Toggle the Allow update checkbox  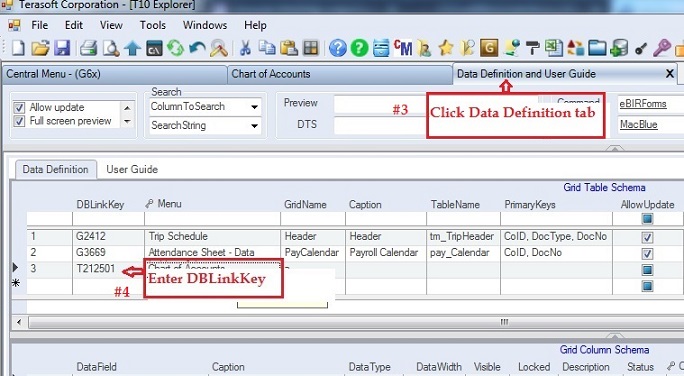click(19, 108)
